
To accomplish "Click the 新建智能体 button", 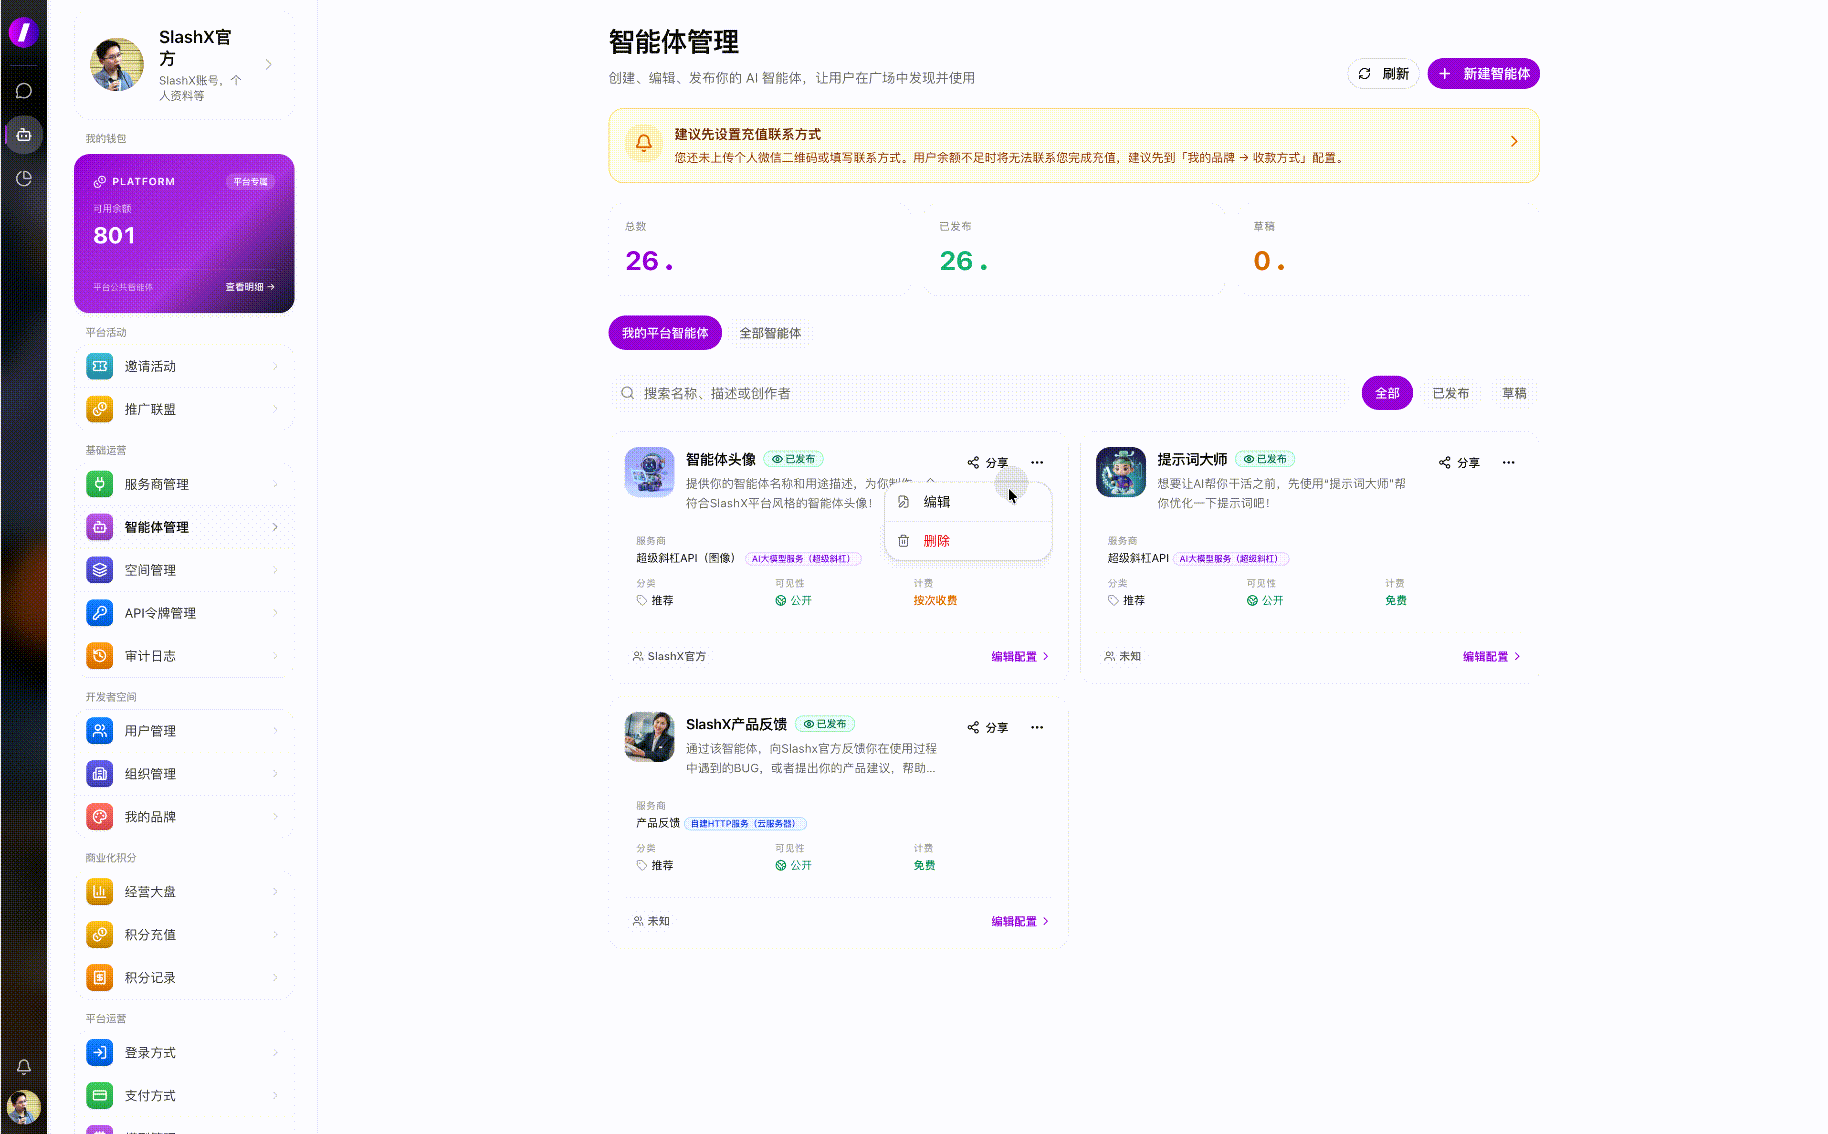I will click(1483, 74).
